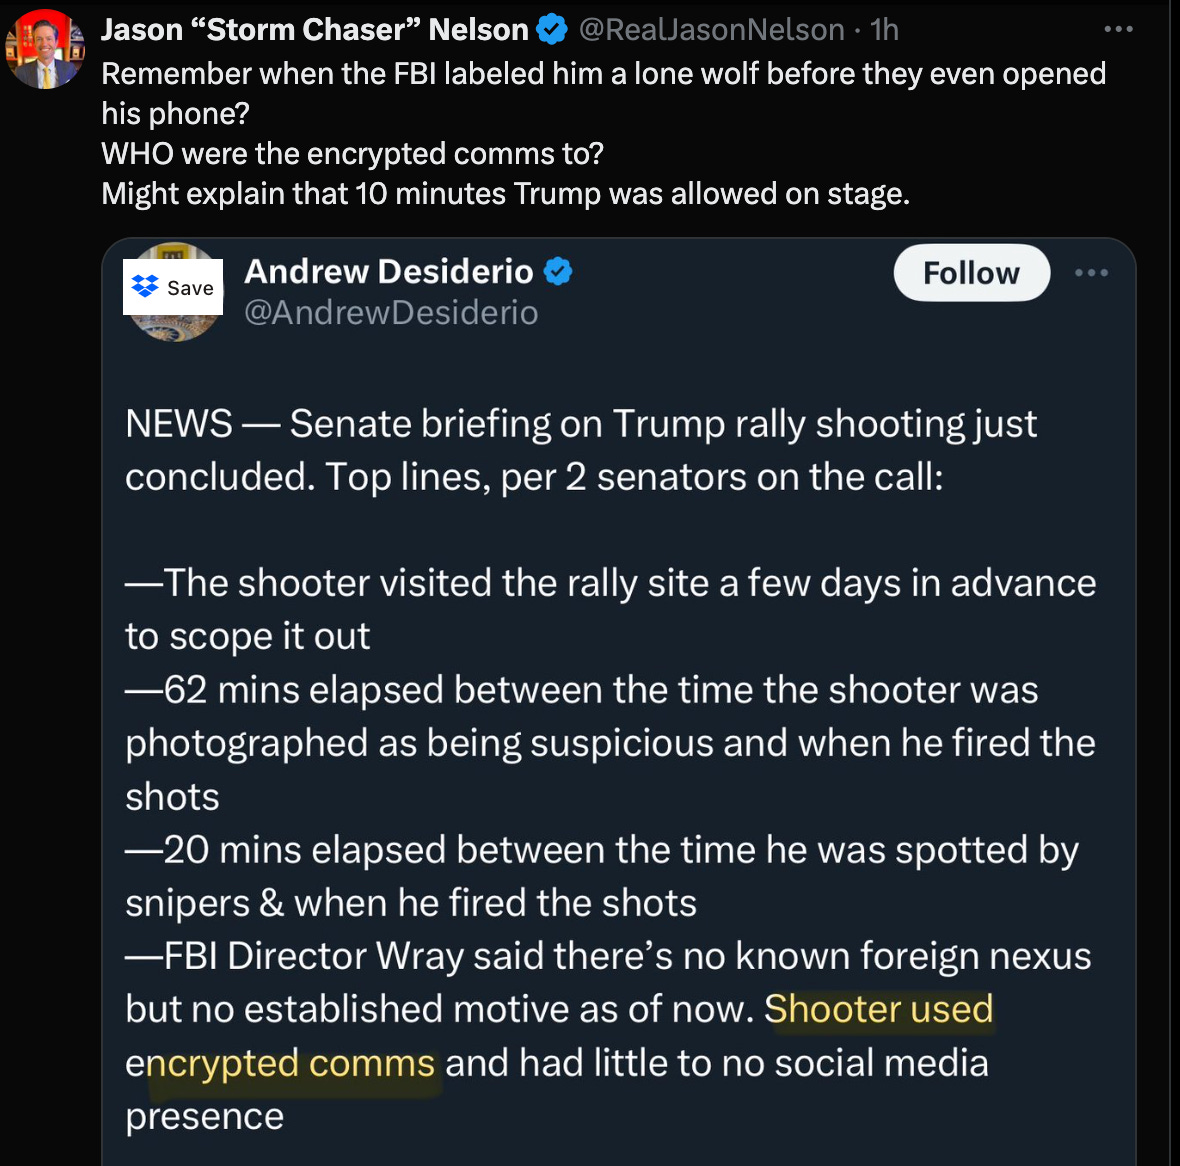Click Andrew Desiderio's blue verified checkmark
1180x1166 pixels.
click(x=557, y=271)
